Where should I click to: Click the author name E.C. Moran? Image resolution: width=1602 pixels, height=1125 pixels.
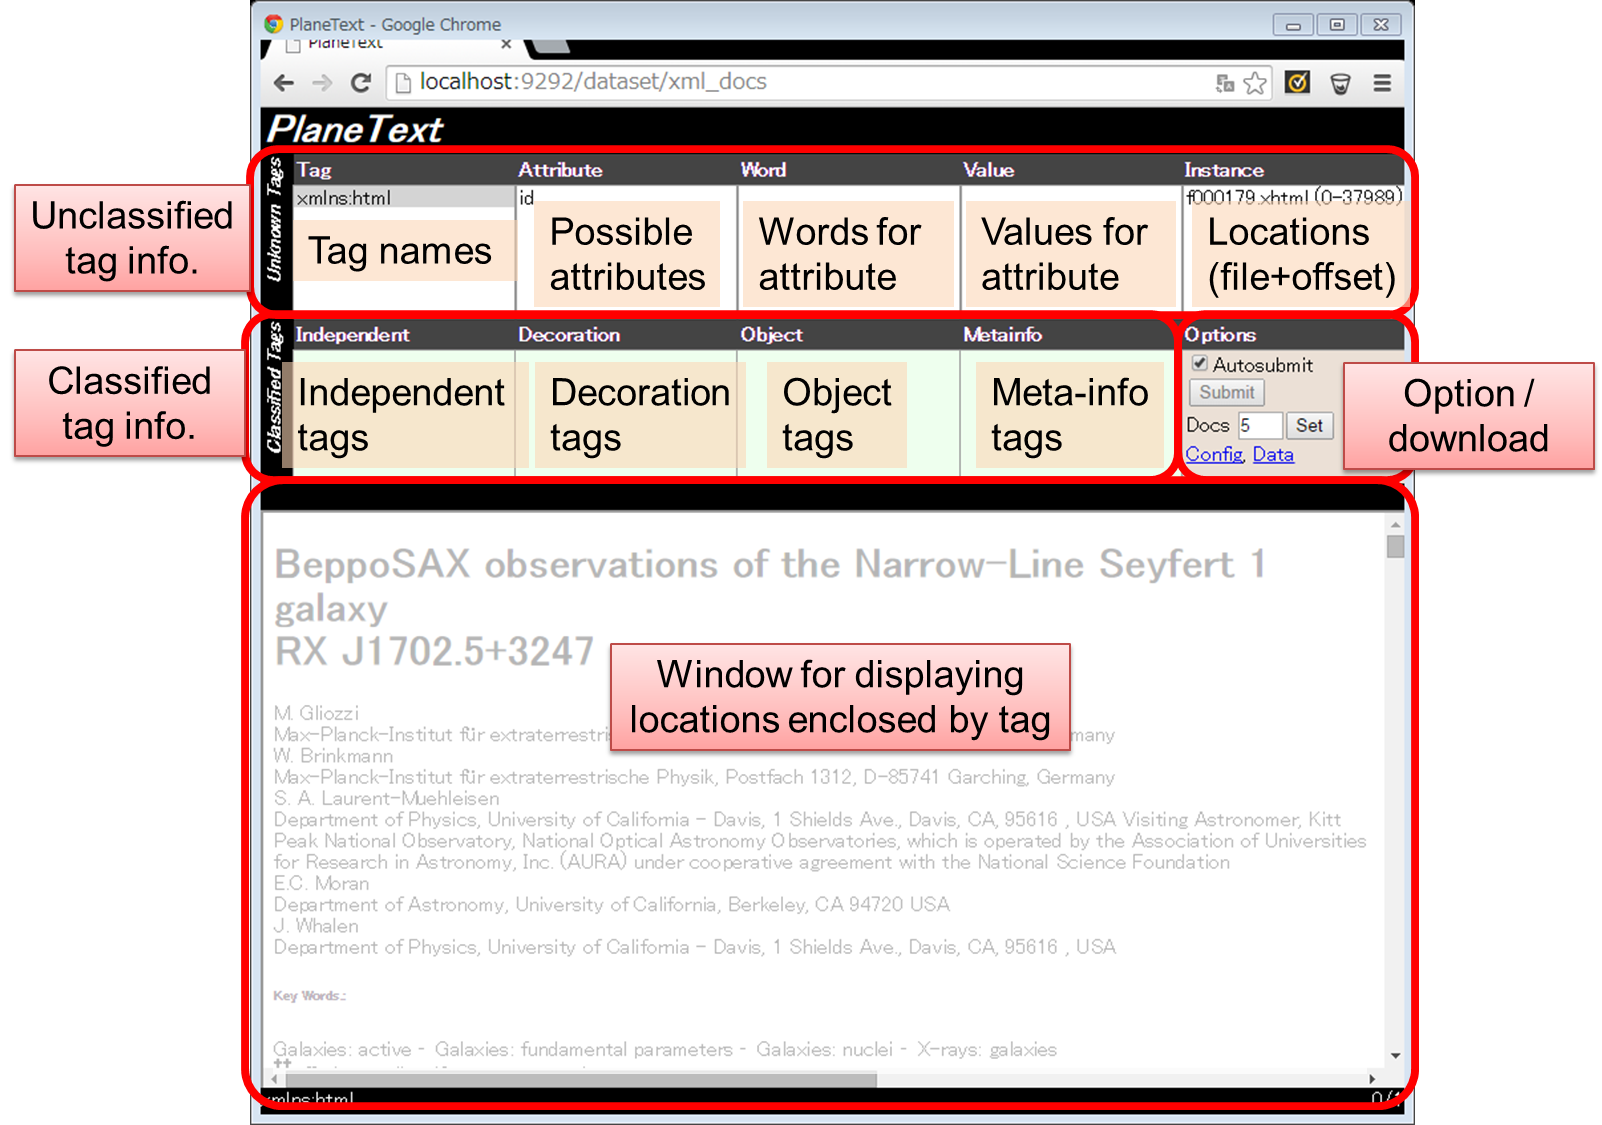[x=321, y=884]
